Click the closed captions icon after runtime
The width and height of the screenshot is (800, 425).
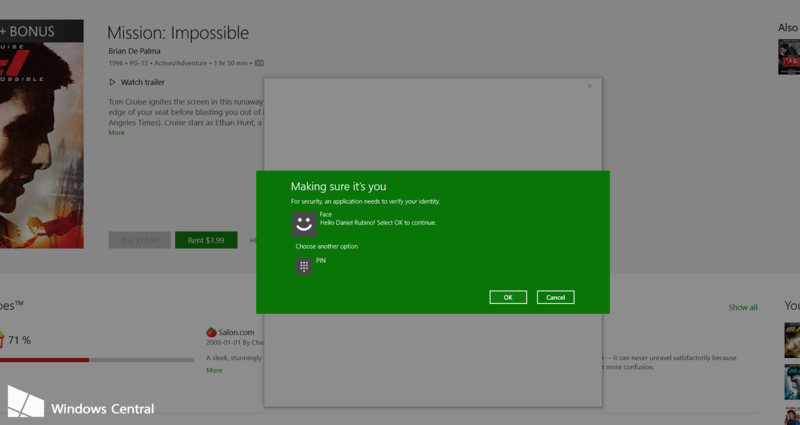click(259, 63)
